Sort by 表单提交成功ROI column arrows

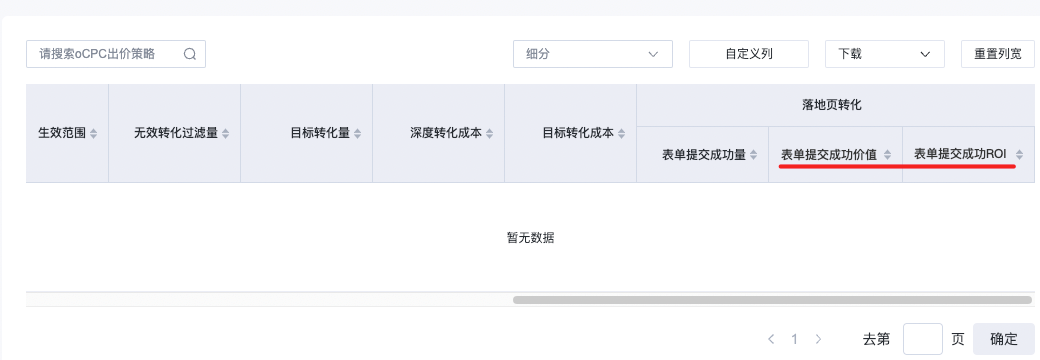click(1019, 155)
